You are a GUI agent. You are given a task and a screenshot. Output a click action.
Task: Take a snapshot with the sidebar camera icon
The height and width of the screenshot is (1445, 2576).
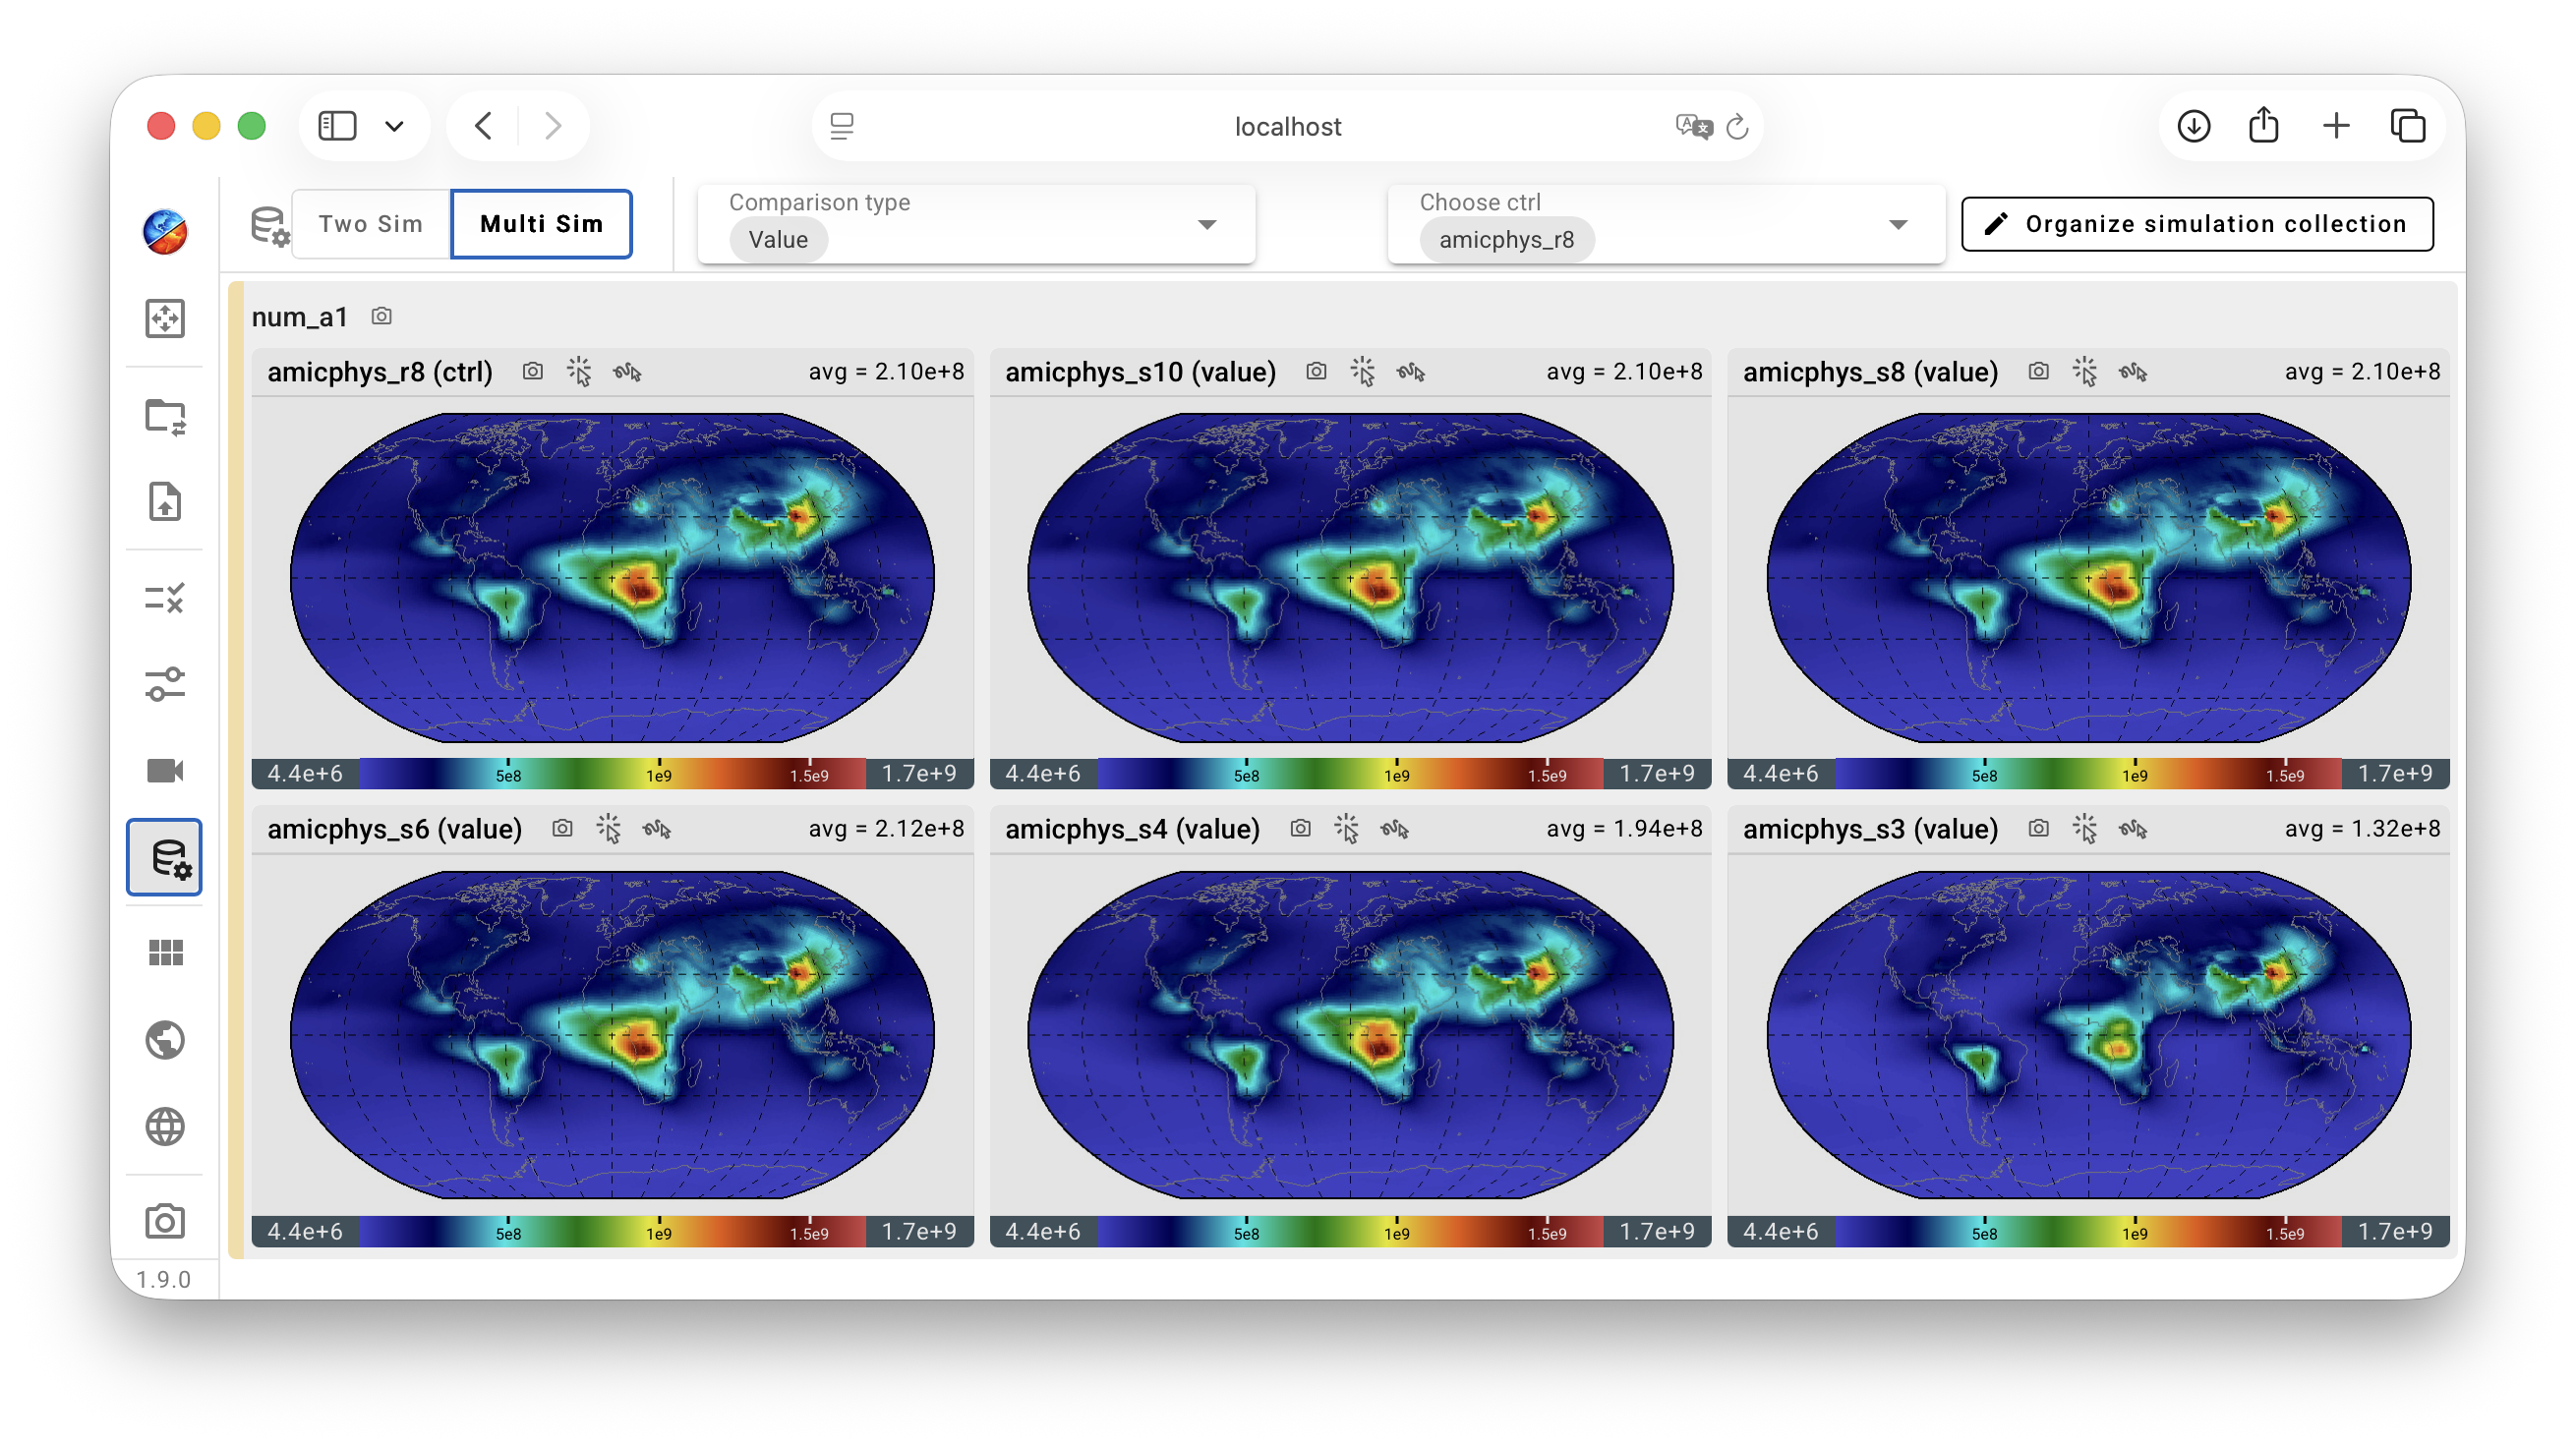pos(165,1221)
